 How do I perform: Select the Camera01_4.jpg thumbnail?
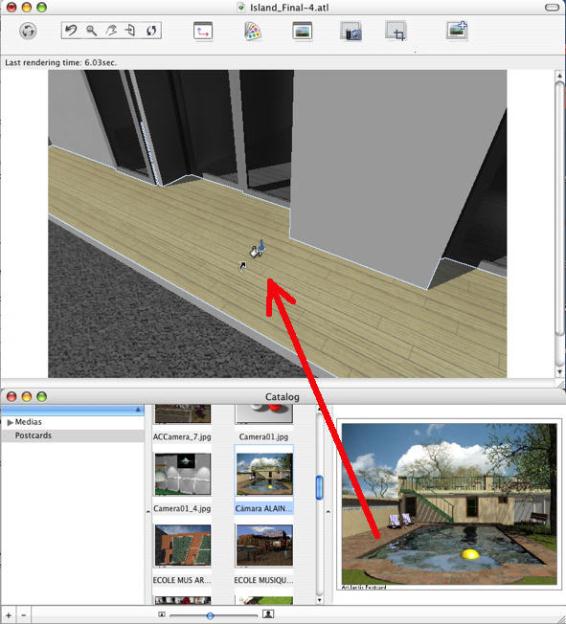[183, 474]
